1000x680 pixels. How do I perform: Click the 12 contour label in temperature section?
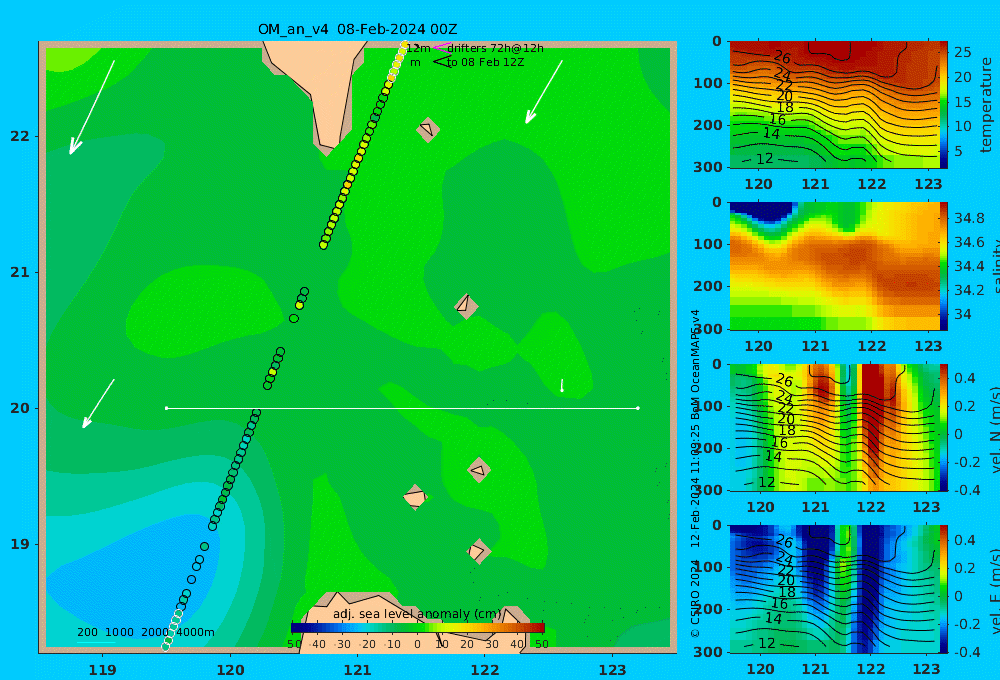pyautogui.click(x=764, y=158)
